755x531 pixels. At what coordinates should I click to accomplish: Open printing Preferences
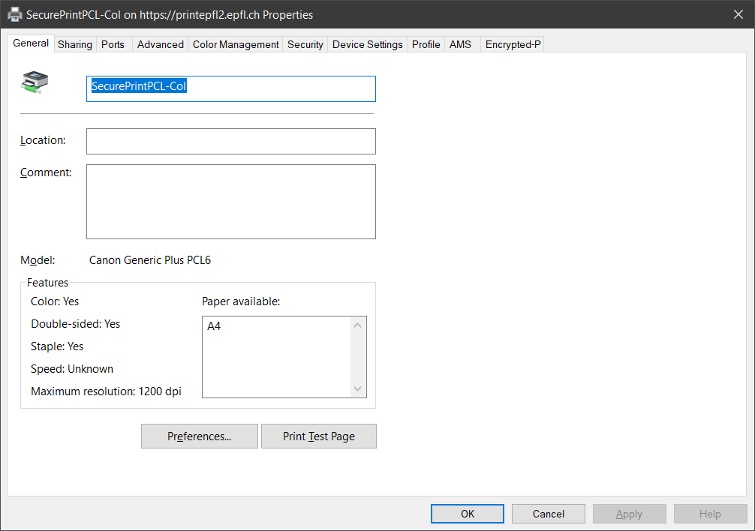(199, 436)
